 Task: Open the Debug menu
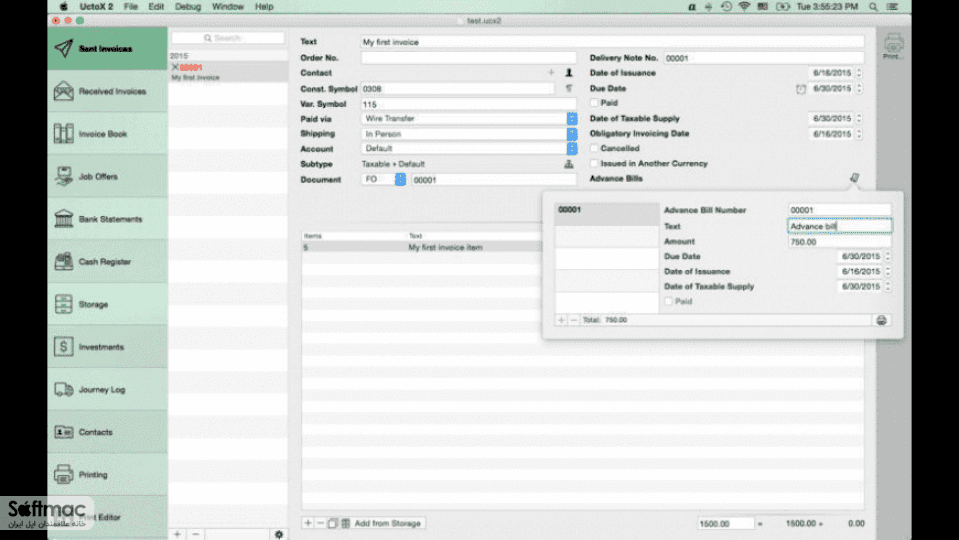(188, 7)
